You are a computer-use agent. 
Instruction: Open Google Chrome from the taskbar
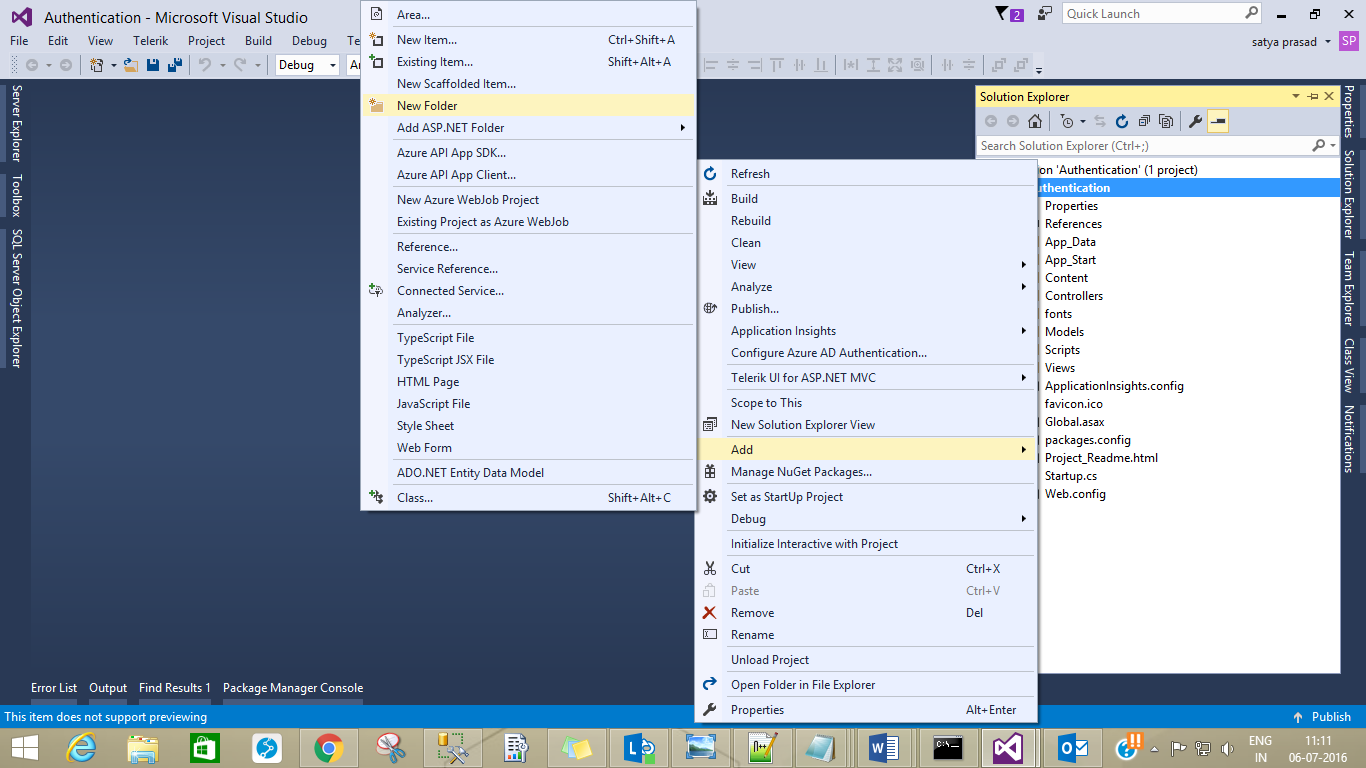[328, 748]
